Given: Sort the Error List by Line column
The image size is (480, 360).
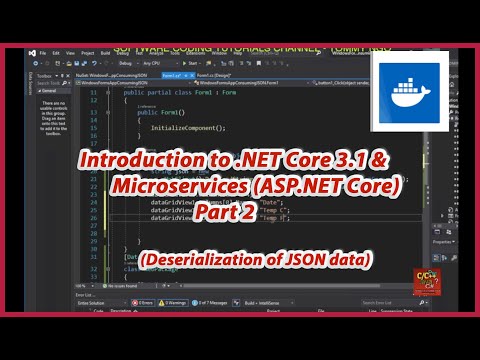Looking at the screenshot, I should (x=372, y=311).
